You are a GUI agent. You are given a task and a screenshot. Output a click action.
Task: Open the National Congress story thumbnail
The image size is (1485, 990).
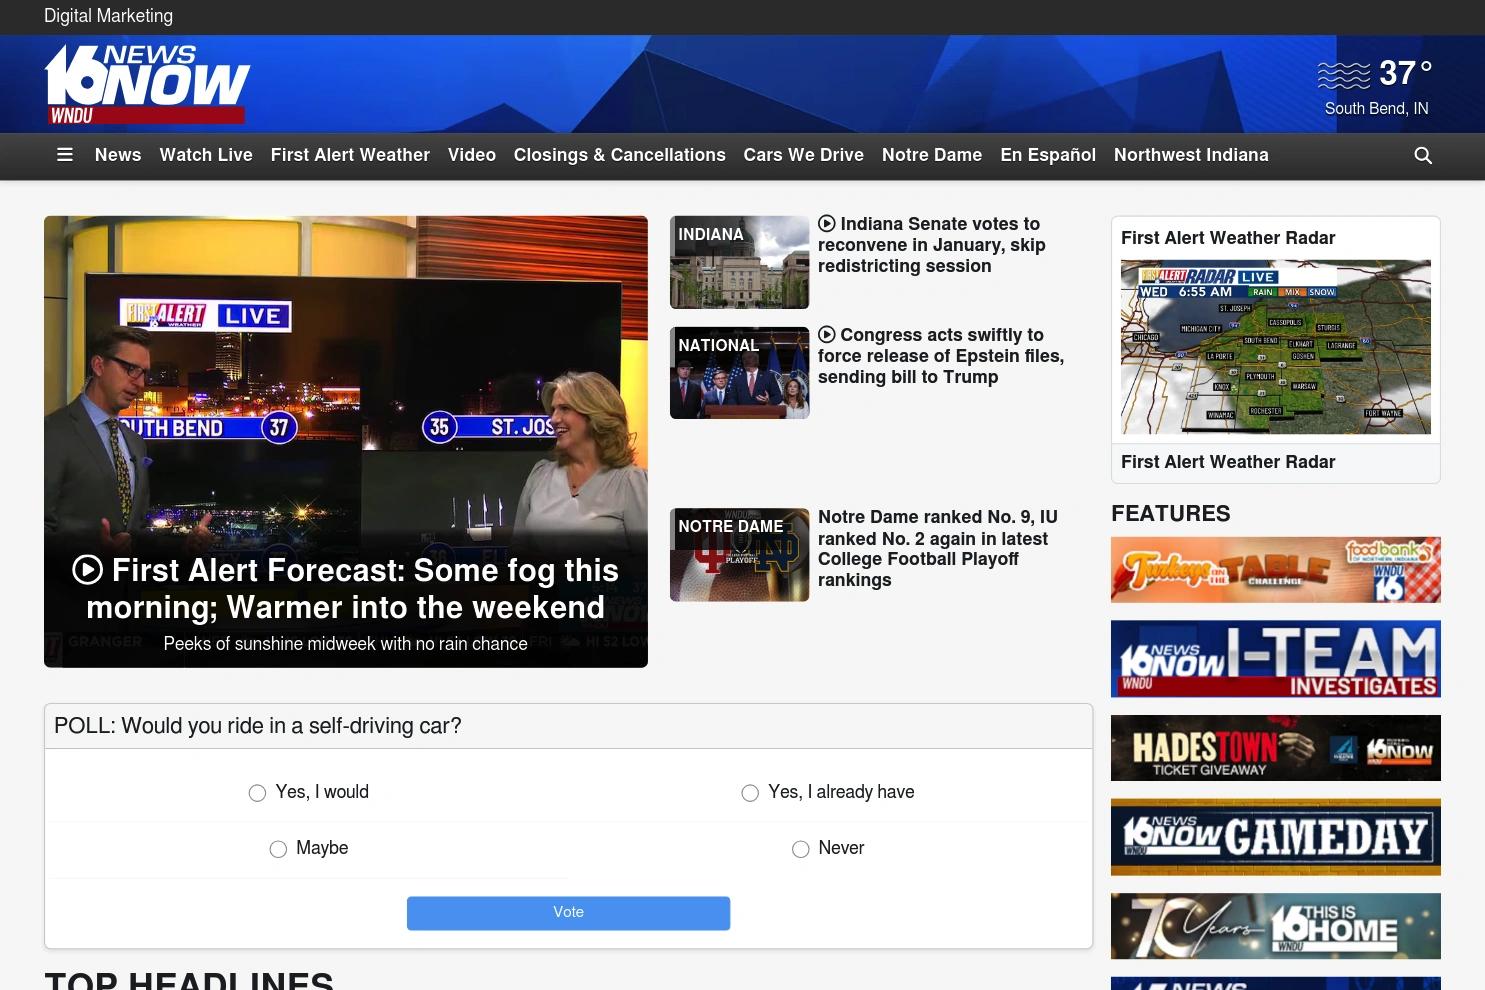(739, 373)
